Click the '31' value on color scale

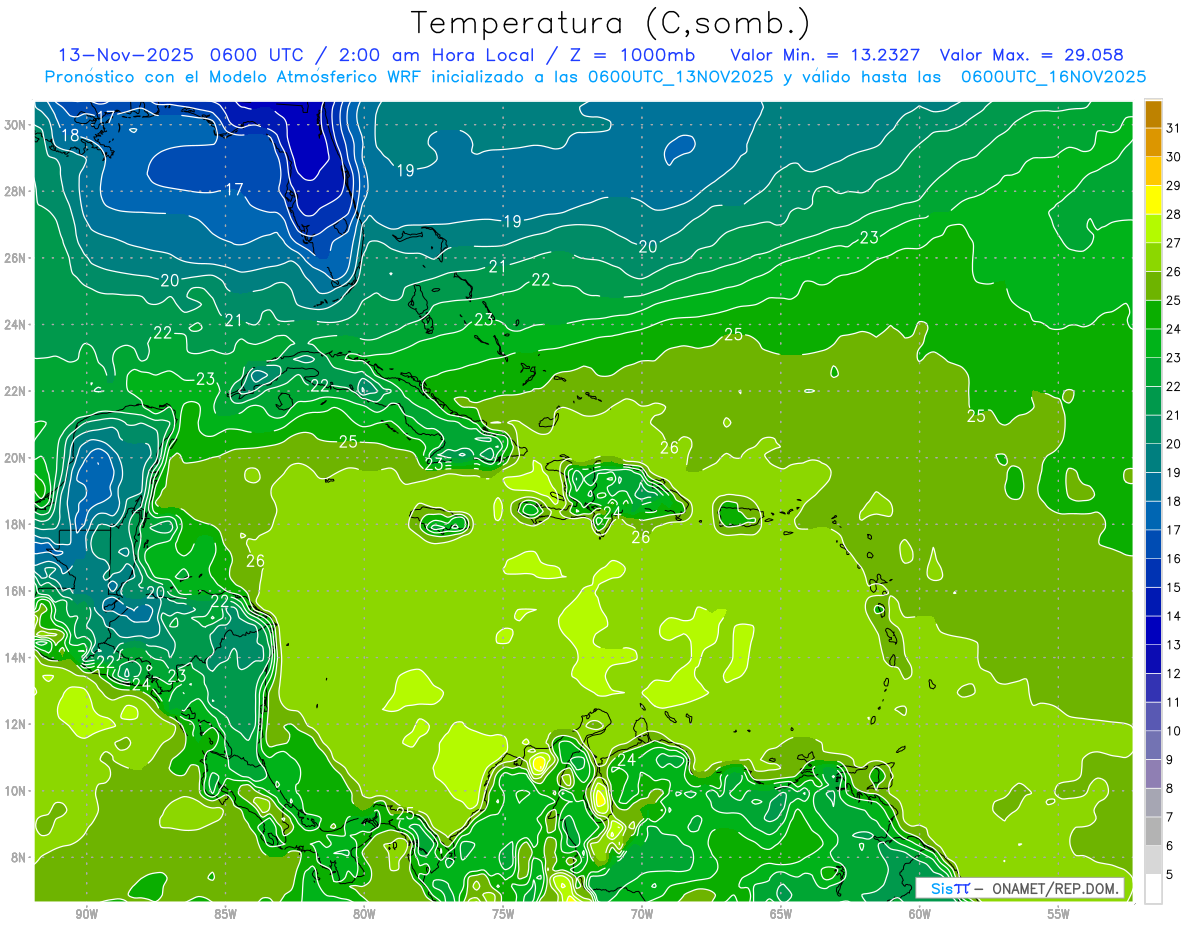pyautogui.click(x=1173, y=128)
